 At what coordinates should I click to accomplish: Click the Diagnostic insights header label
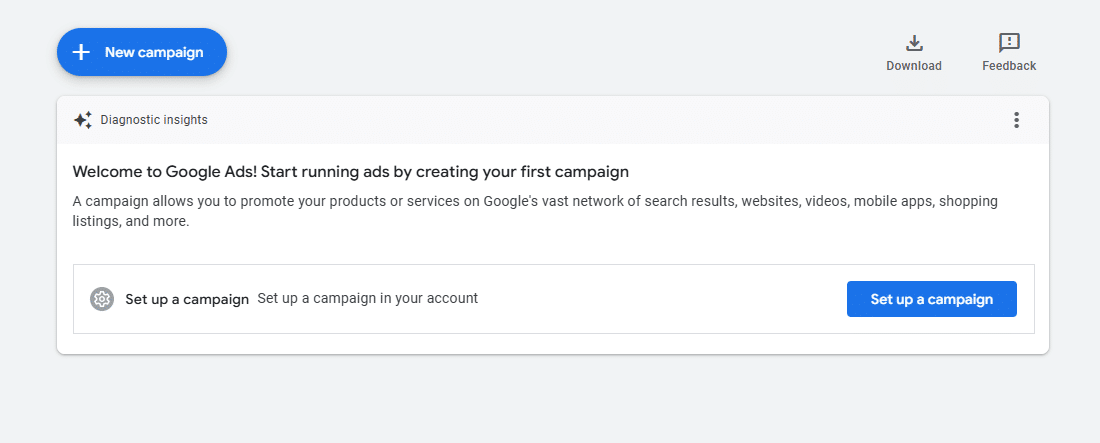(154, 120)
